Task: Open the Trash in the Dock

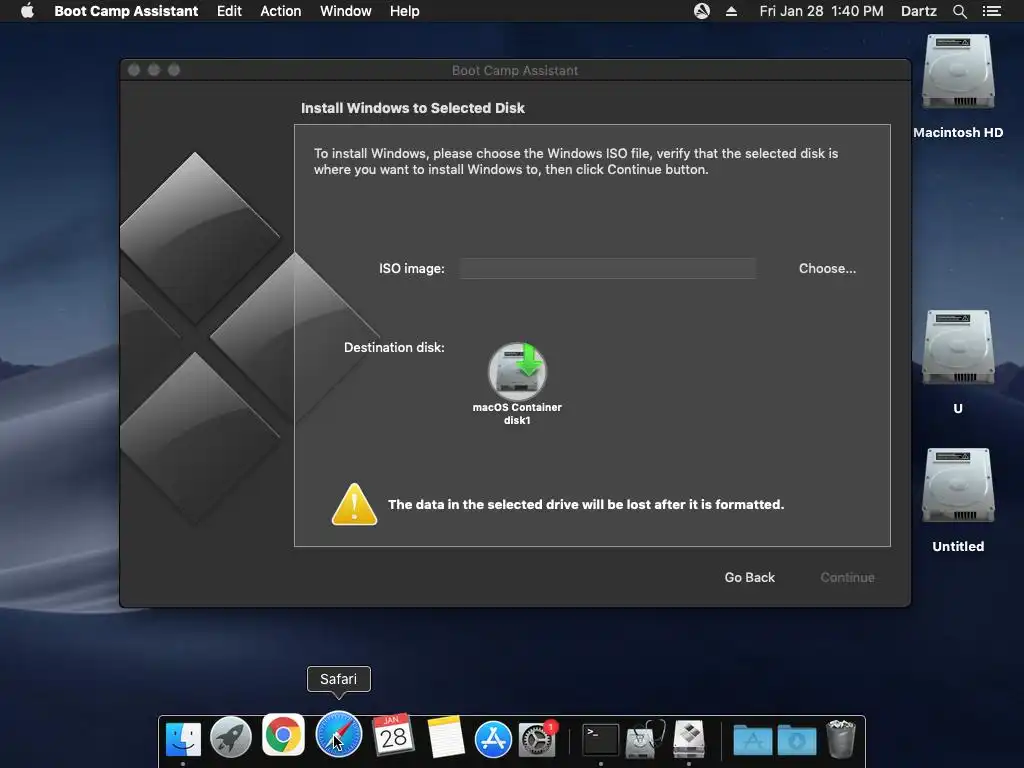Action: tap(840, 739)
